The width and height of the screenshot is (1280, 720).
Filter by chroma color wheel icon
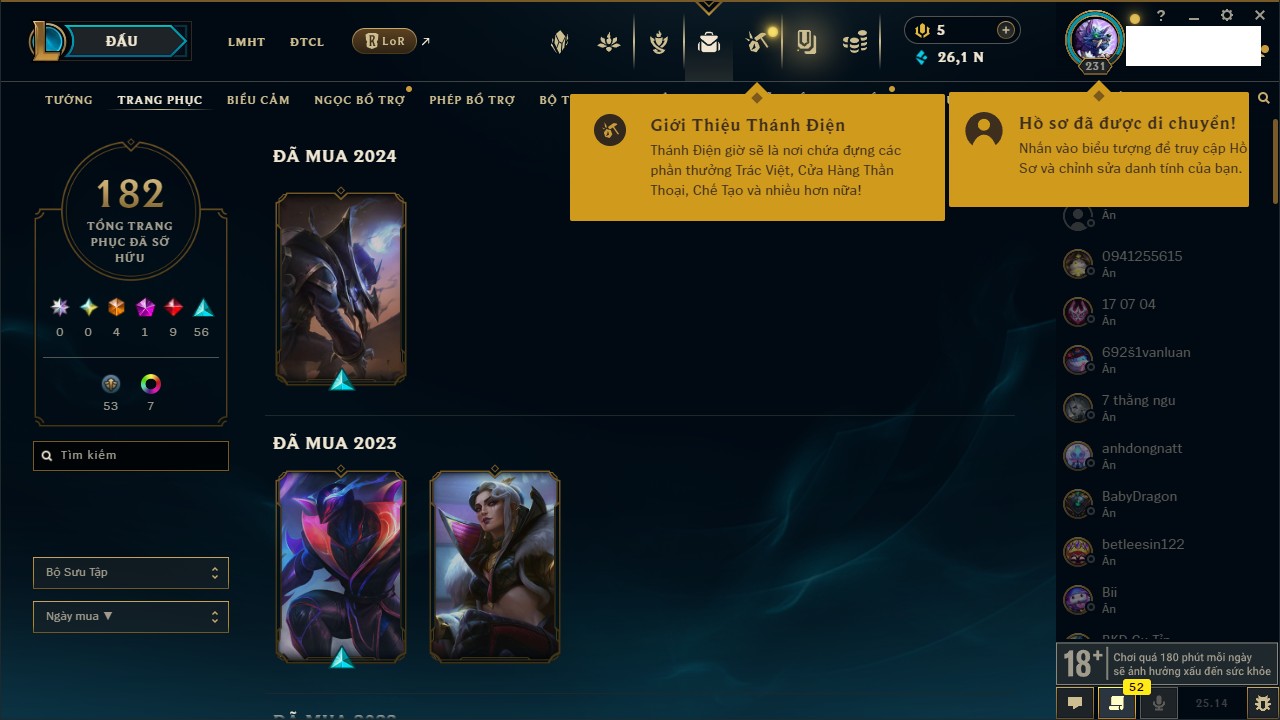coord(150,384)
